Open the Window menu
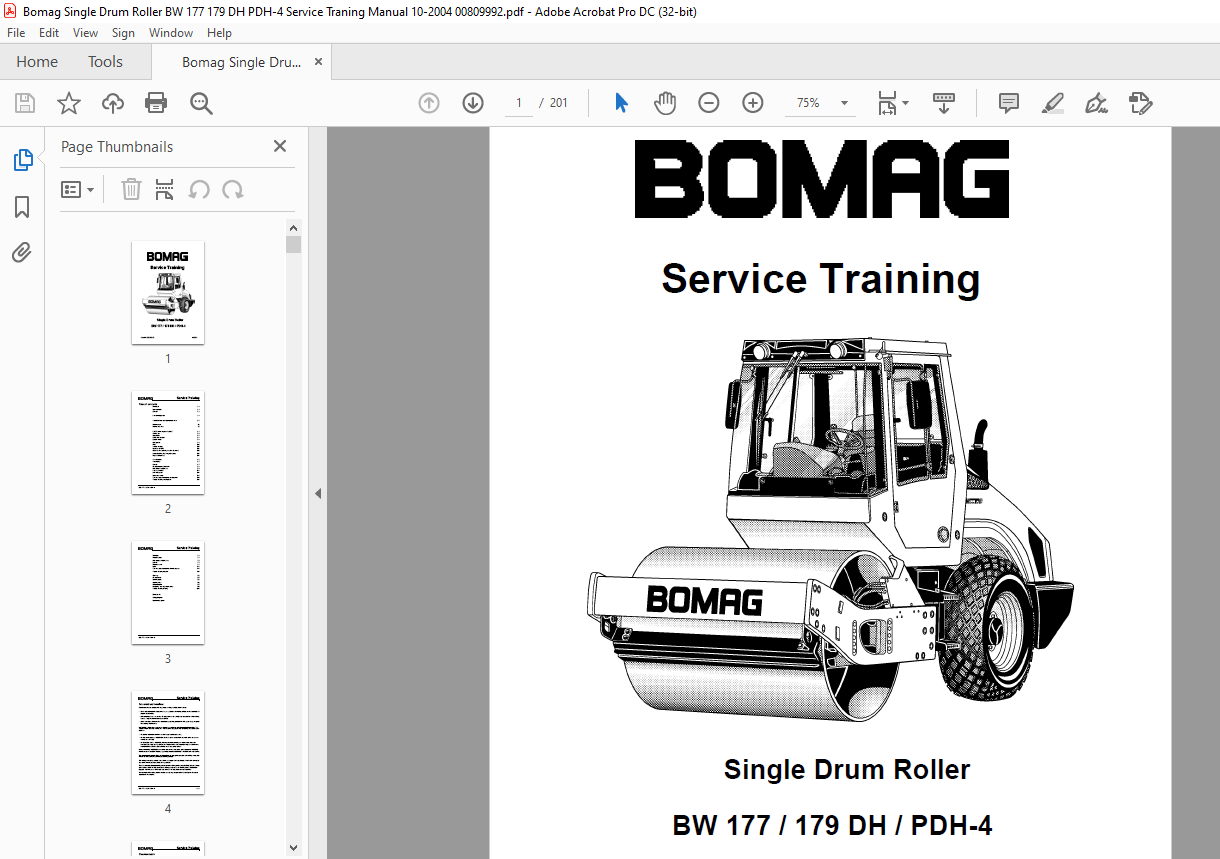The height and width of the screenshot is (859, 1220). coord(171,33)
